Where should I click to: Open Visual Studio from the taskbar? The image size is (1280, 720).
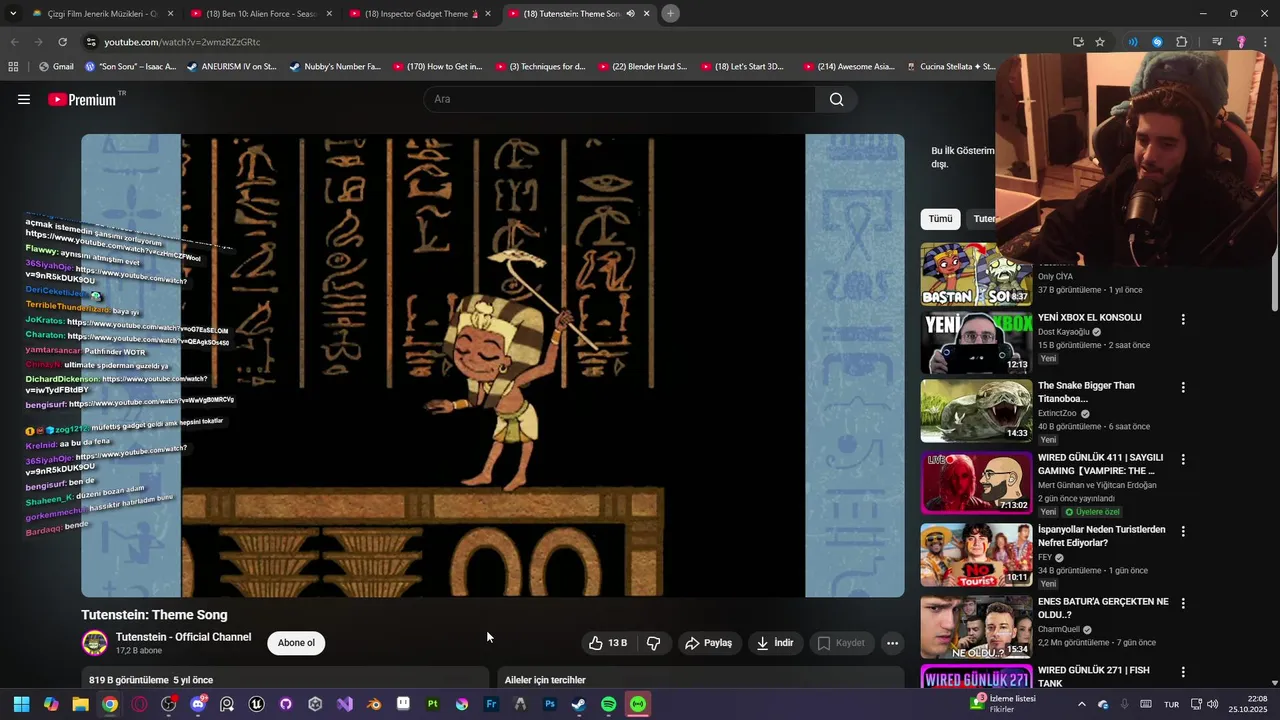point(345,704)
